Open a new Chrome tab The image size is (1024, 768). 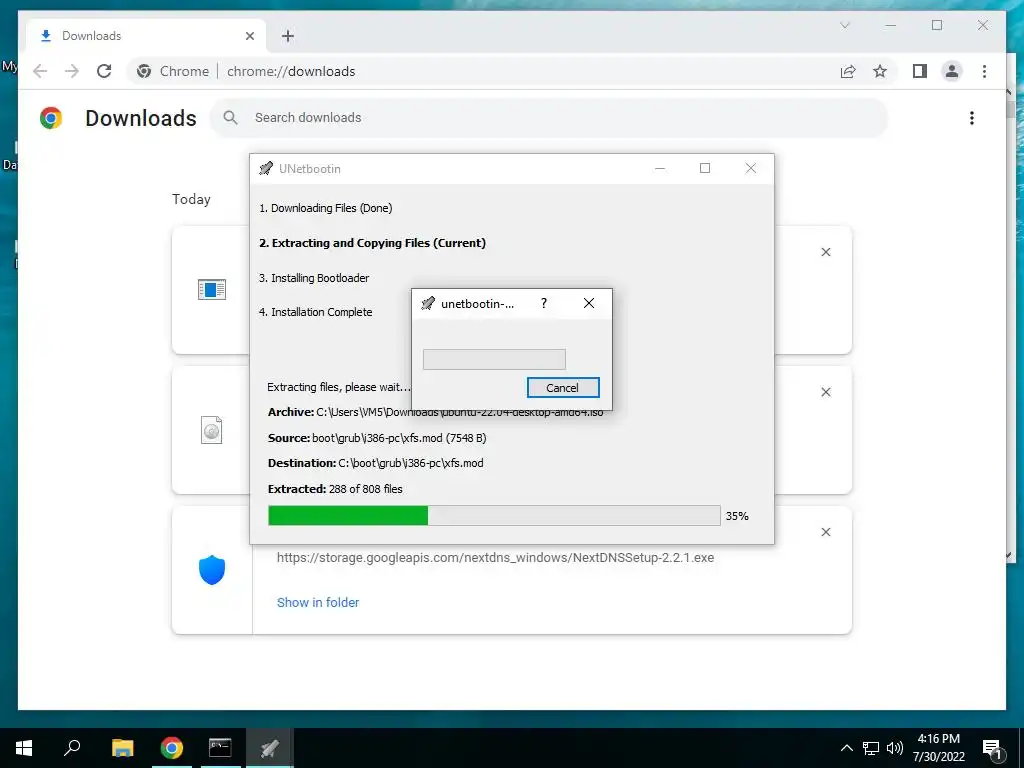(288, 36)
